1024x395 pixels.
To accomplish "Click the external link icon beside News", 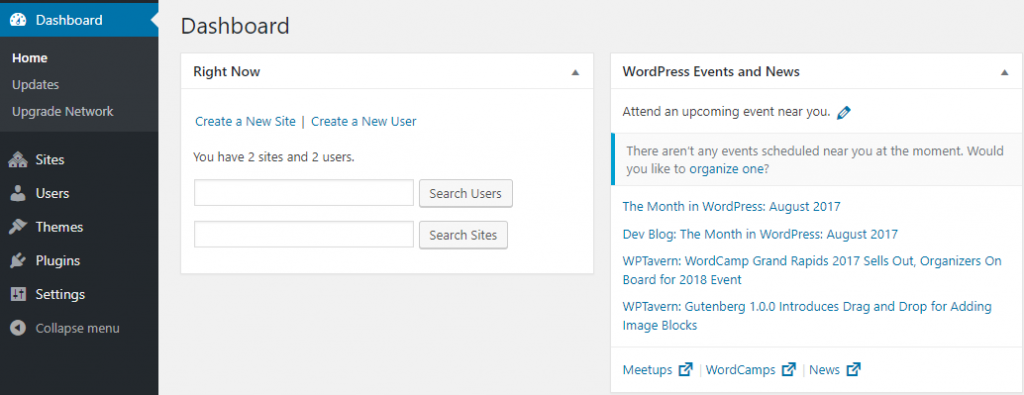I will tap(853, 370).
